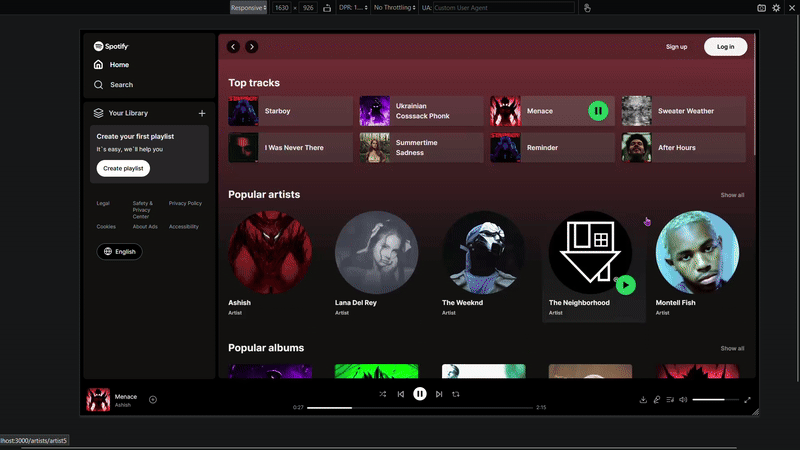Open Montell Fish artist card
This screenshot has height=450, width=800.
[697, 264]
